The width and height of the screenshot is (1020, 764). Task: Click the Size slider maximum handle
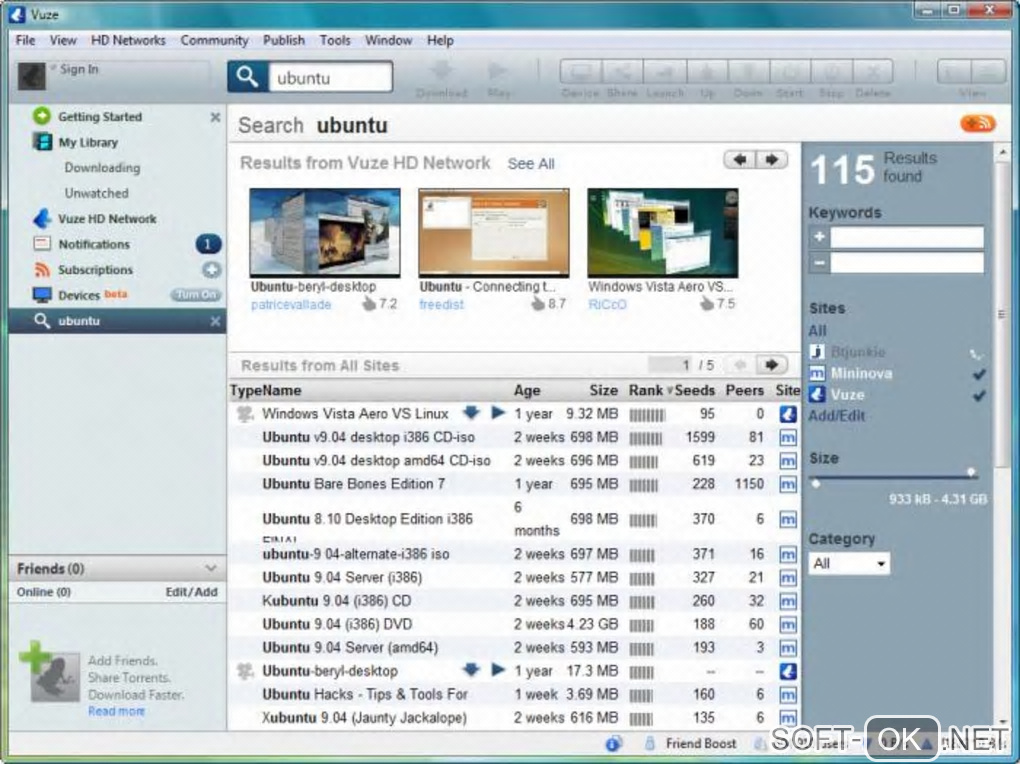pos(971,472)
